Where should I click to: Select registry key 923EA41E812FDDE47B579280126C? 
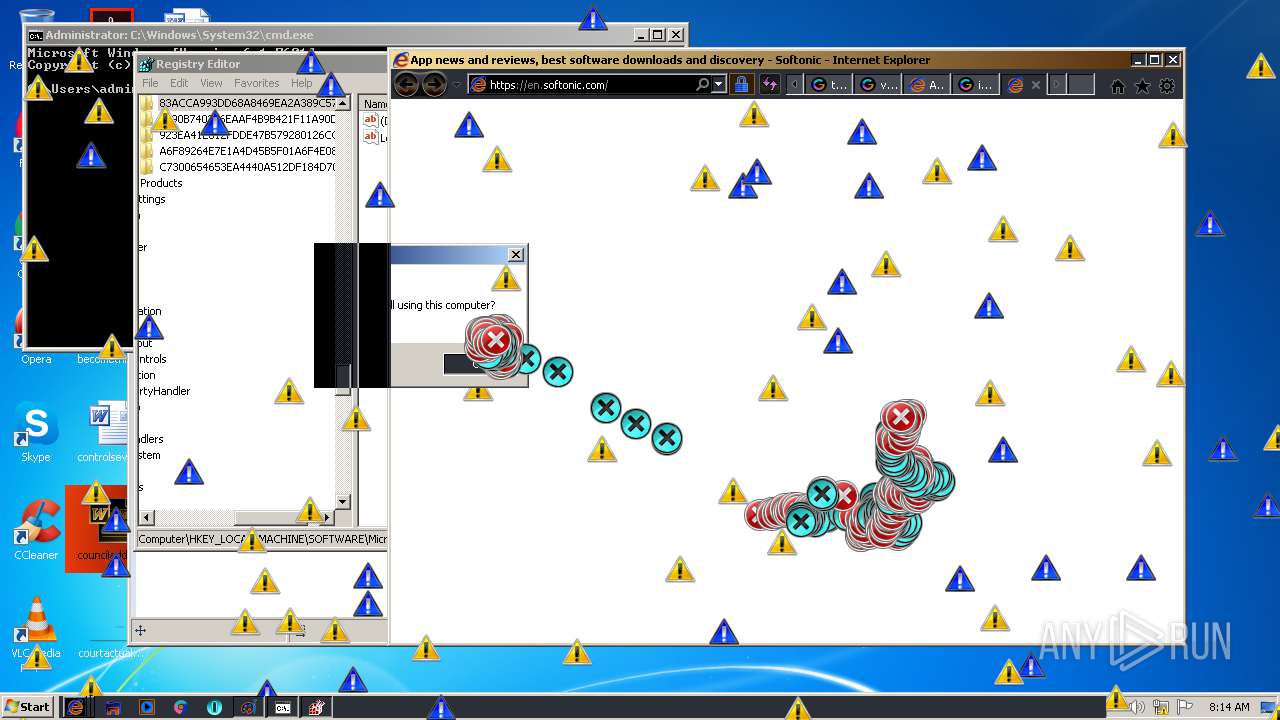click(x=247, y=135)
